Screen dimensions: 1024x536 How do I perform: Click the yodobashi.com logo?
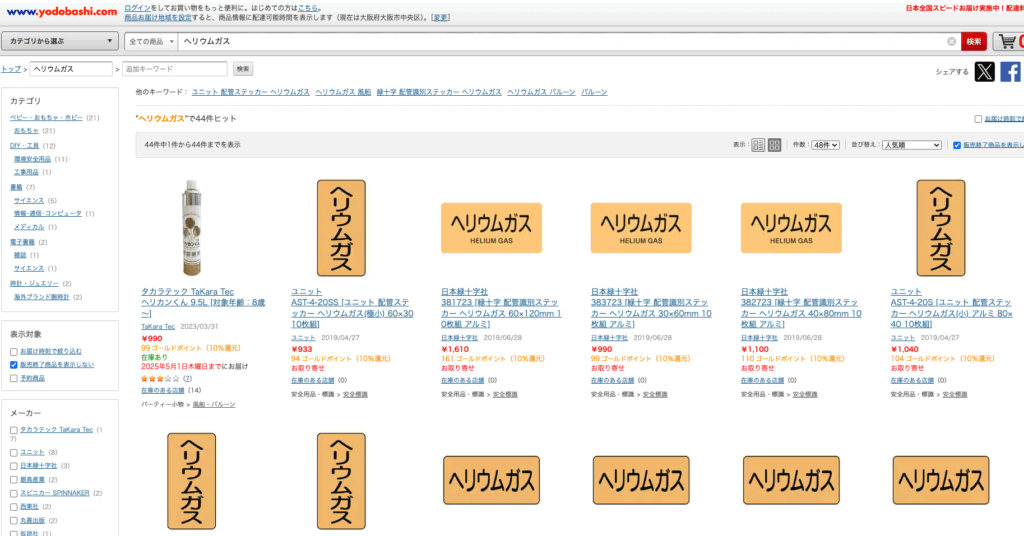click(61, 12)
